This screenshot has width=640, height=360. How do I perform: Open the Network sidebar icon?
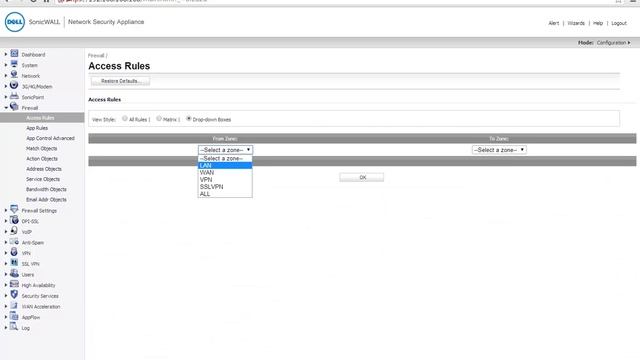click(x=14, y=75)
